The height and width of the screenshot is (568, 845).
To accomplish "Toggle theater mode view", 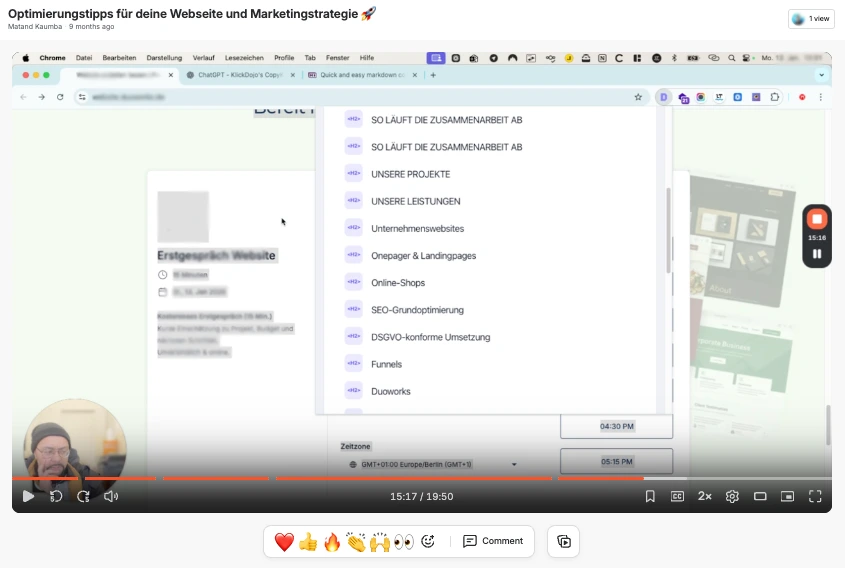I will pyautogui.click(x=760, y=496).
